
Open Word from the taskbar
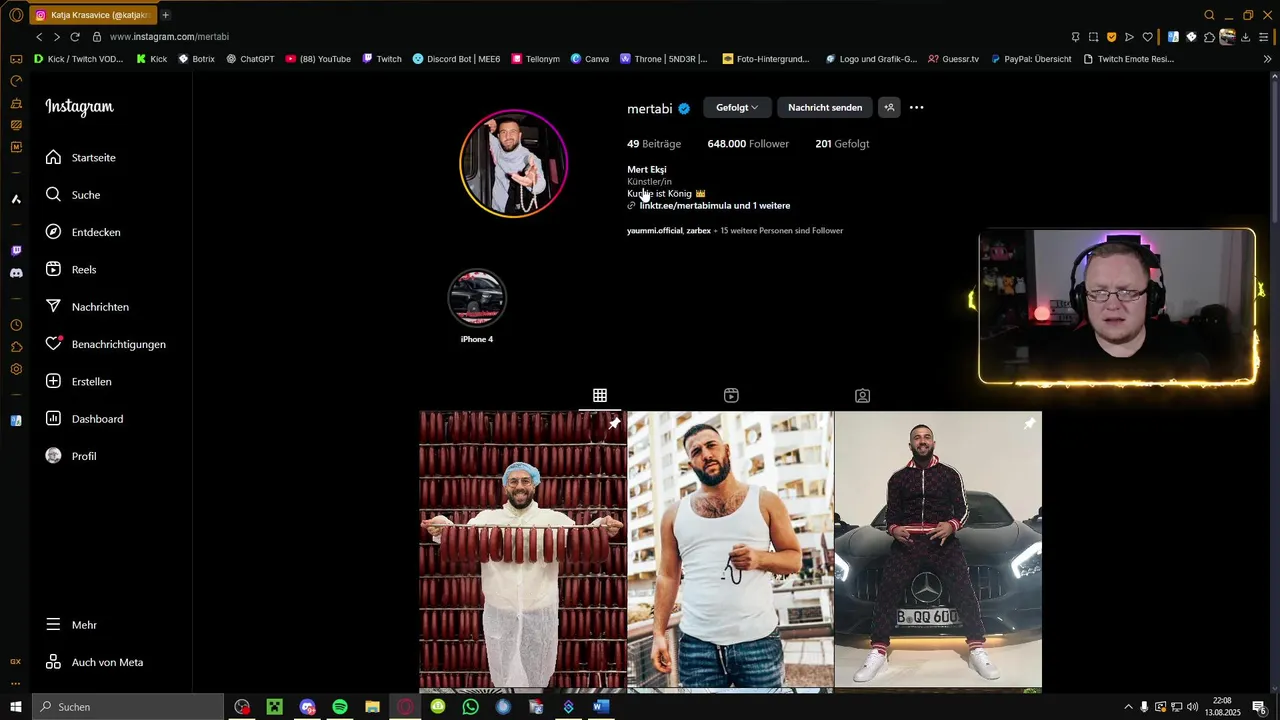click(601, 707)
